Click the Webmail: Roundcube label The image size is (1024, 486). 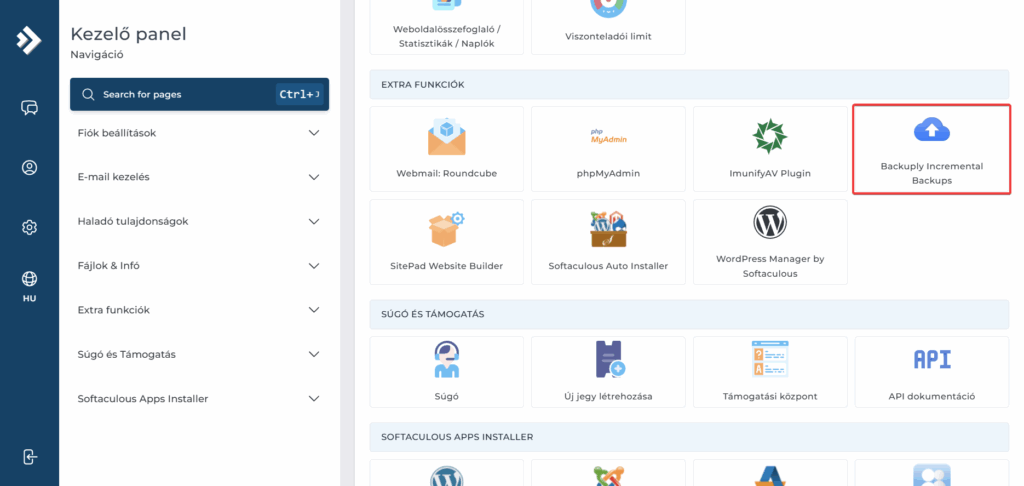pos(447,174)
